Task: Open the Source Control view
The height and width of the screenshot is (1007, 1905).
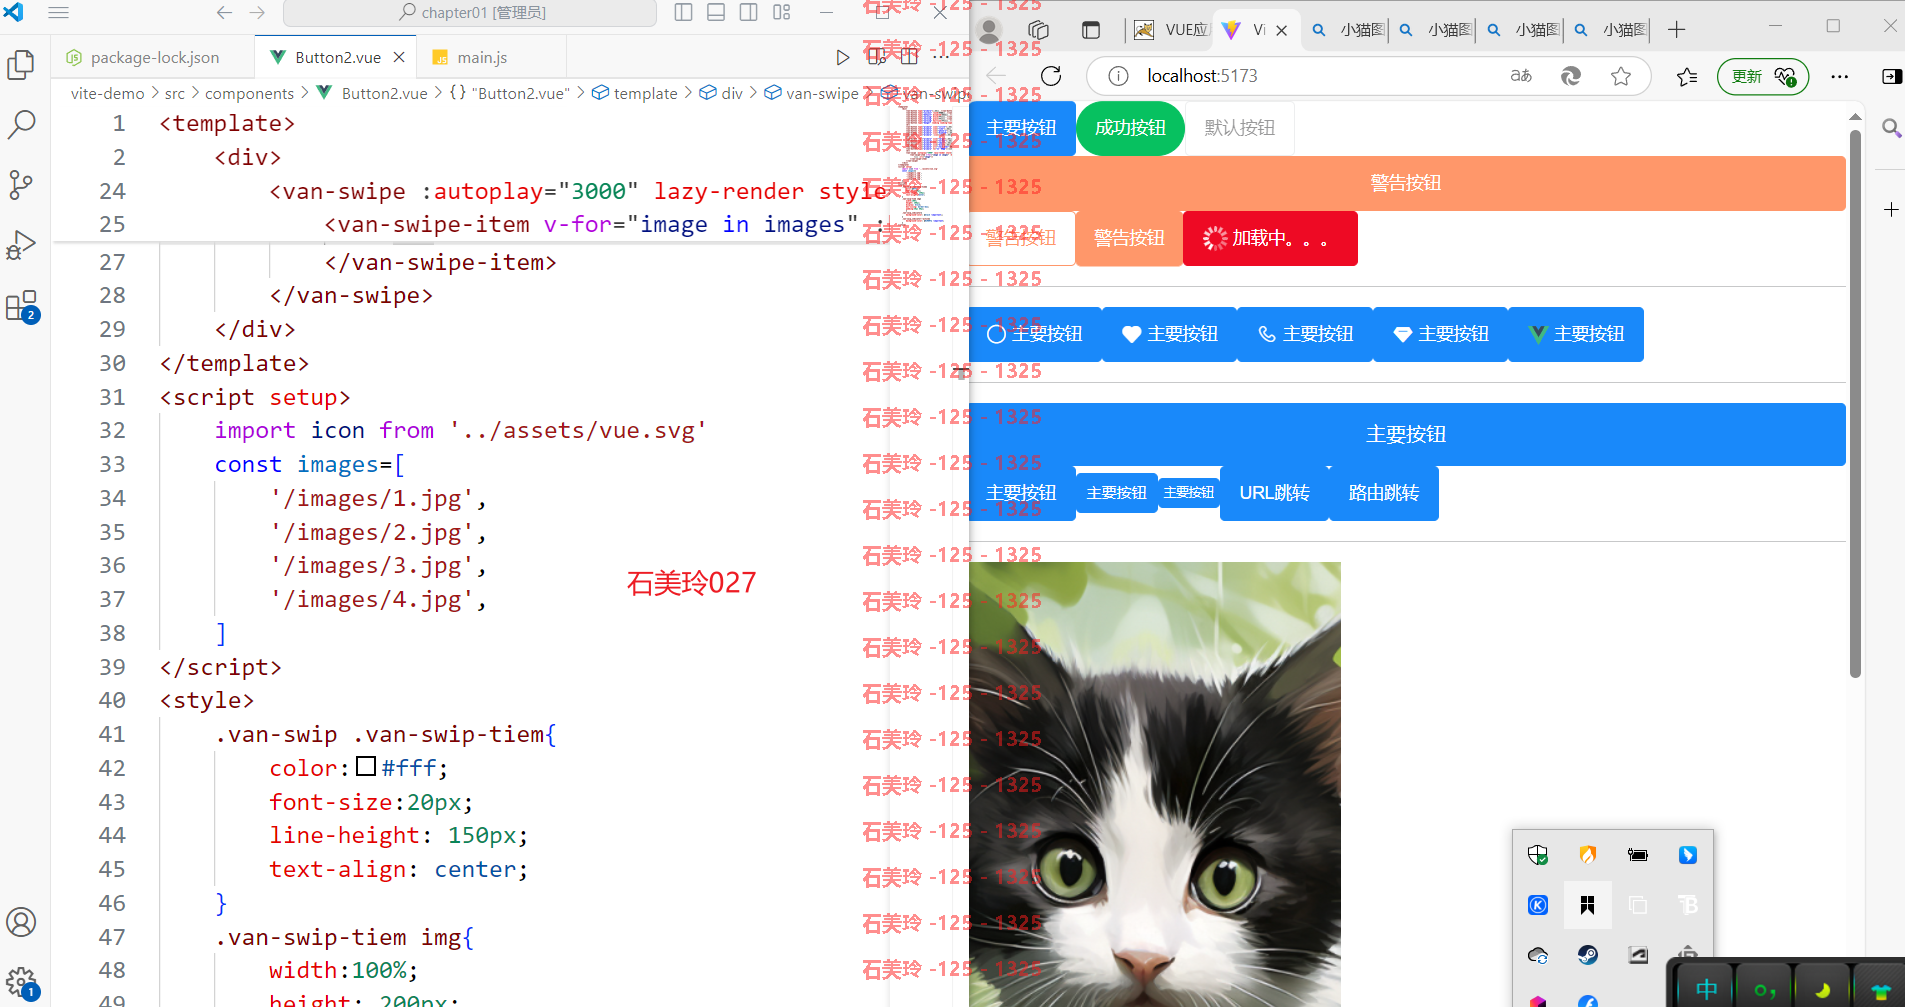Action: coord(21,185)
